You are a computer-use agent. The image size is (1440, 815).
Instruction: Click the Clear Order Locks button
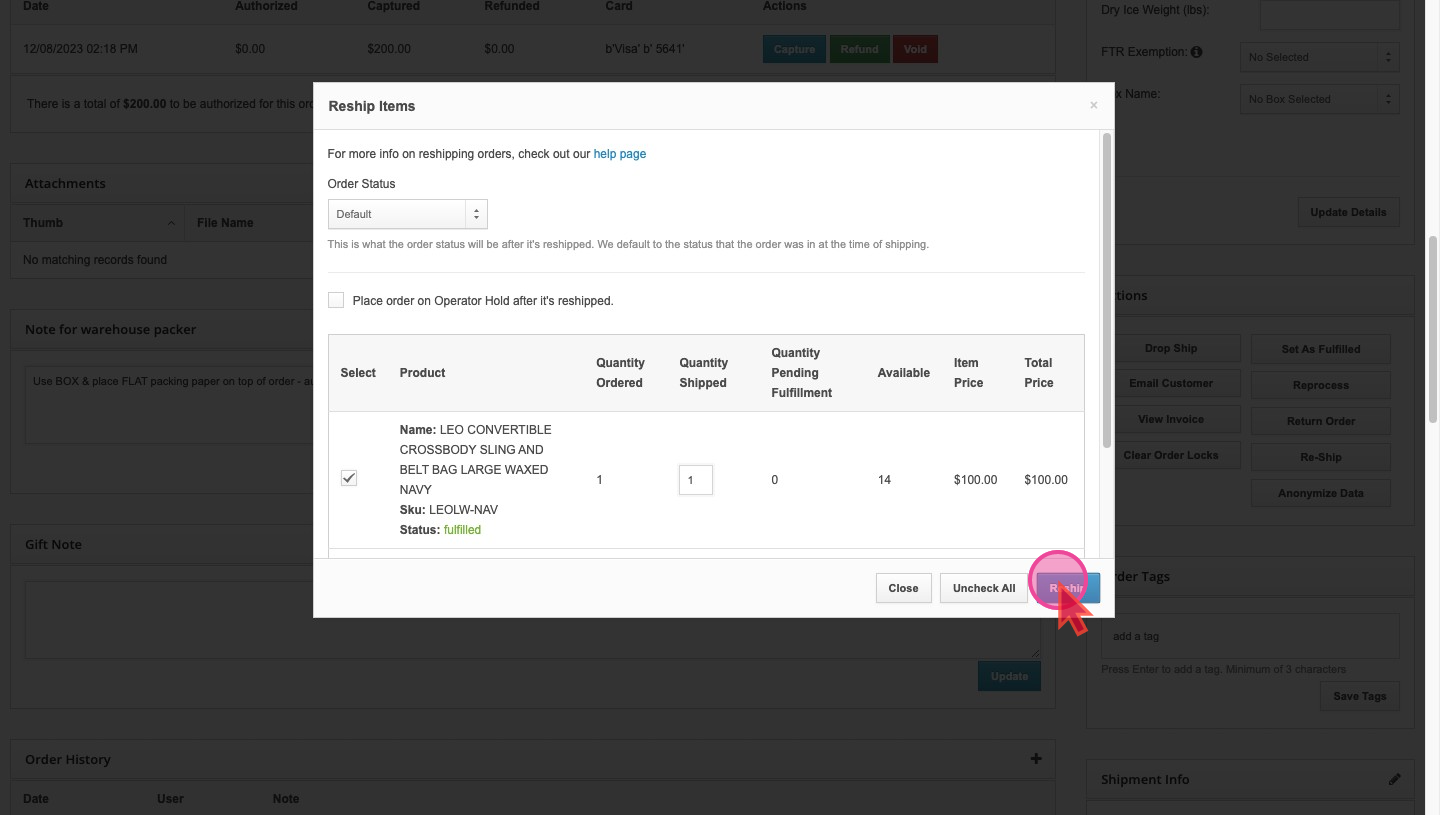tap(1171, 455)
